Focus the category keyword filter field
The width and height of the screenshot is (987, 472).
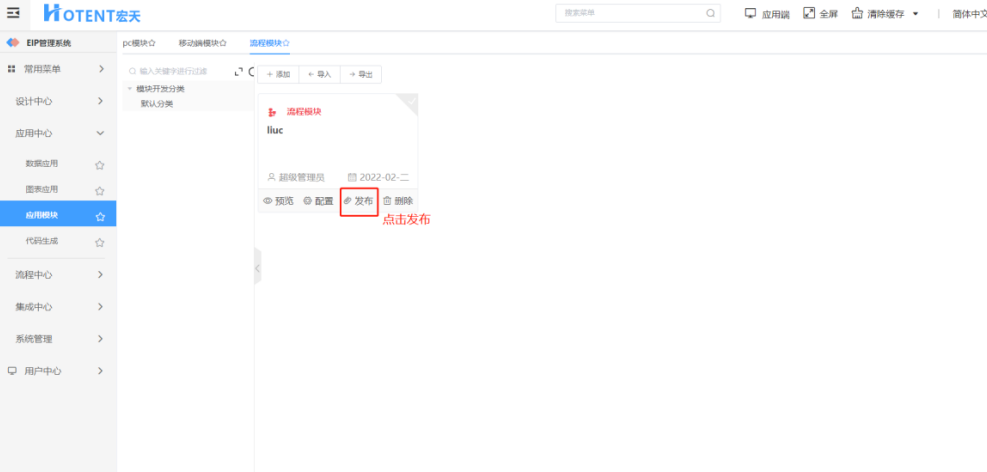click(178, 72)
